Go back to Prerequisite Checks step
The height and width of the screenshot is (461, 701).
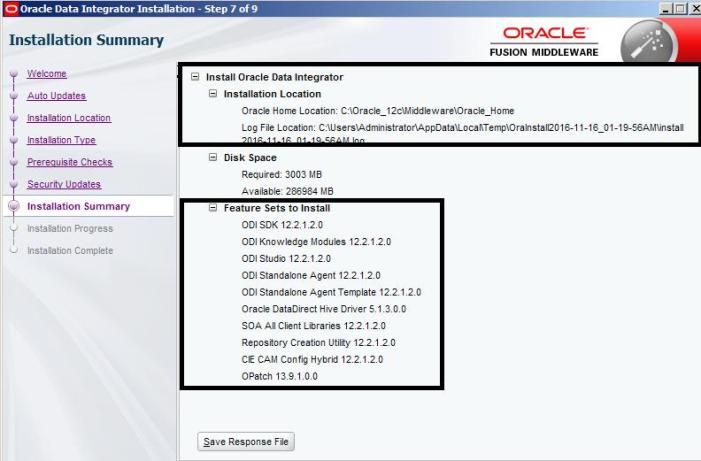pyautogui.click(x=70, y=162)
